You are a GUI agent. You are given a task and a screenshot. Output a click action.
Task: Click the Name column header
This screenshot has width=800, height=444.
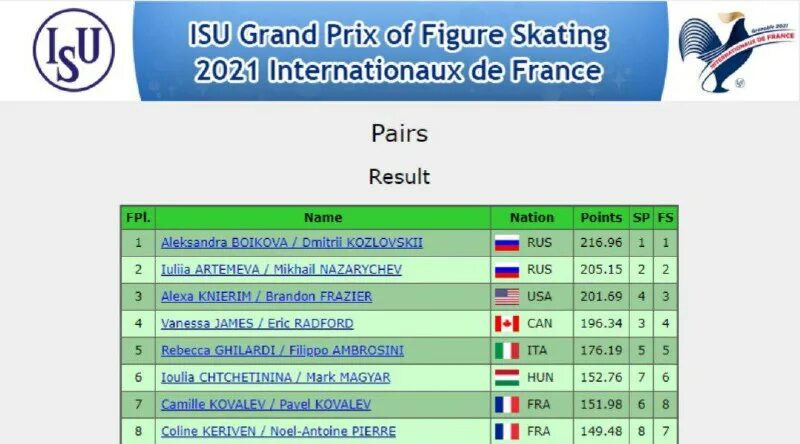pyautogui.click(x=323, y=218)
